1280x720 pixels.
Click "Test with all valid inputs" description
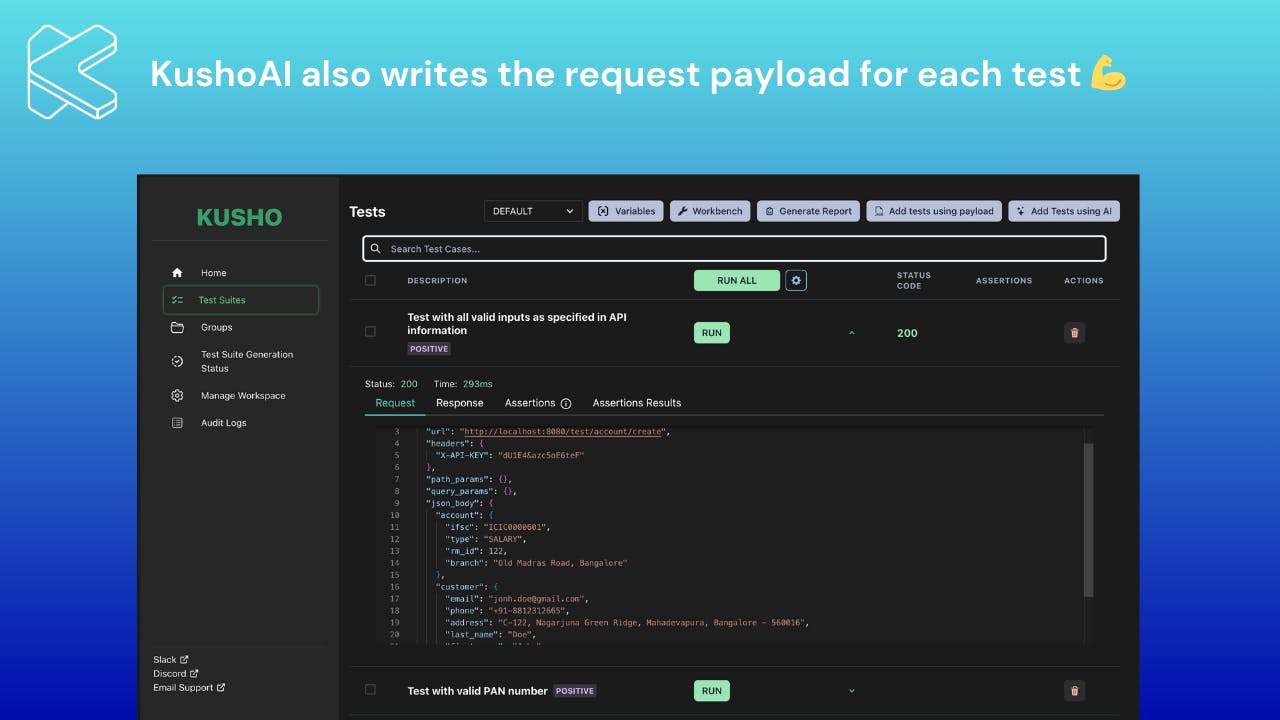pos(517,324)
